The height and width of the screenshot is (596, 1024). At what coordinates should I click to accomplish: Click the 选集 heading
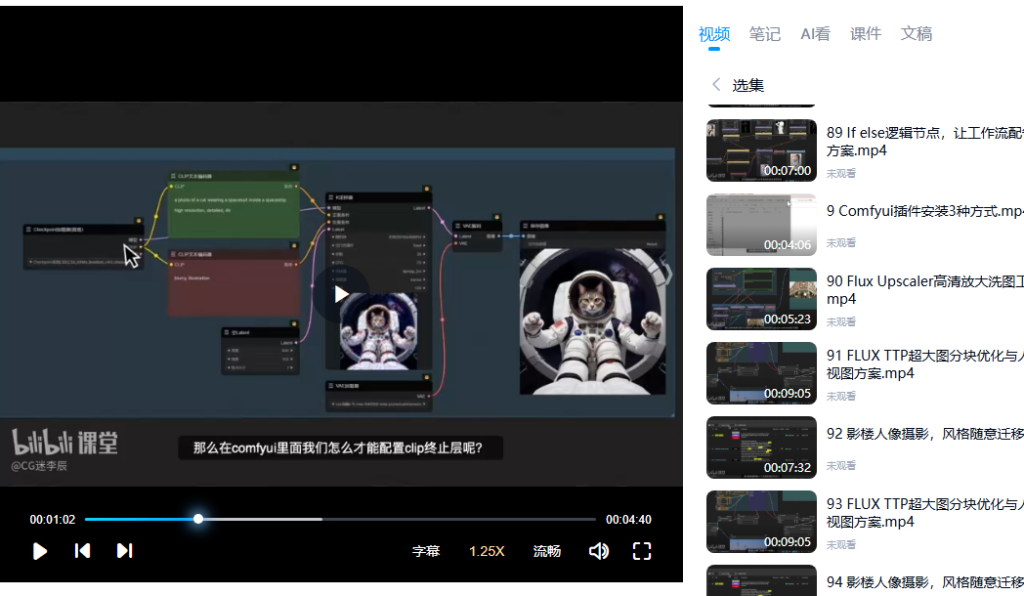748,86
